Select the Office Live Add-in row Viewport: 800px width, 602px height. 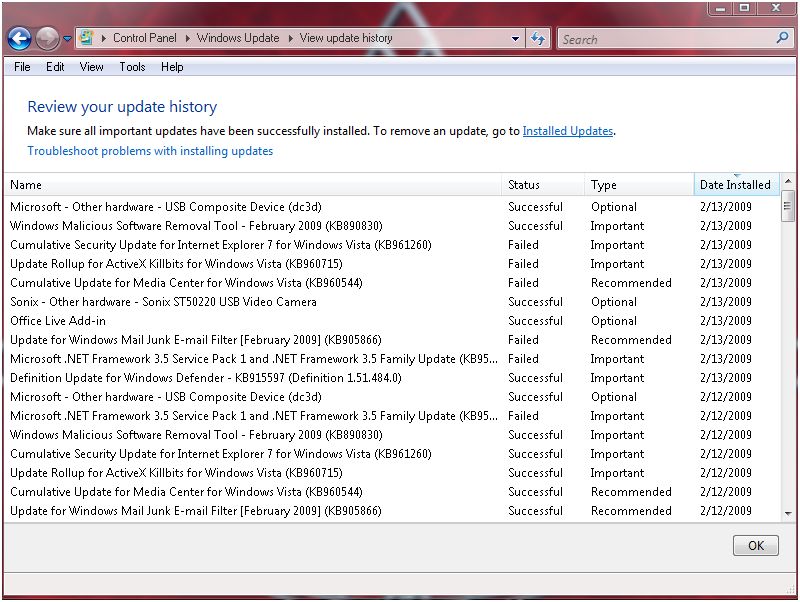[392, 321]
